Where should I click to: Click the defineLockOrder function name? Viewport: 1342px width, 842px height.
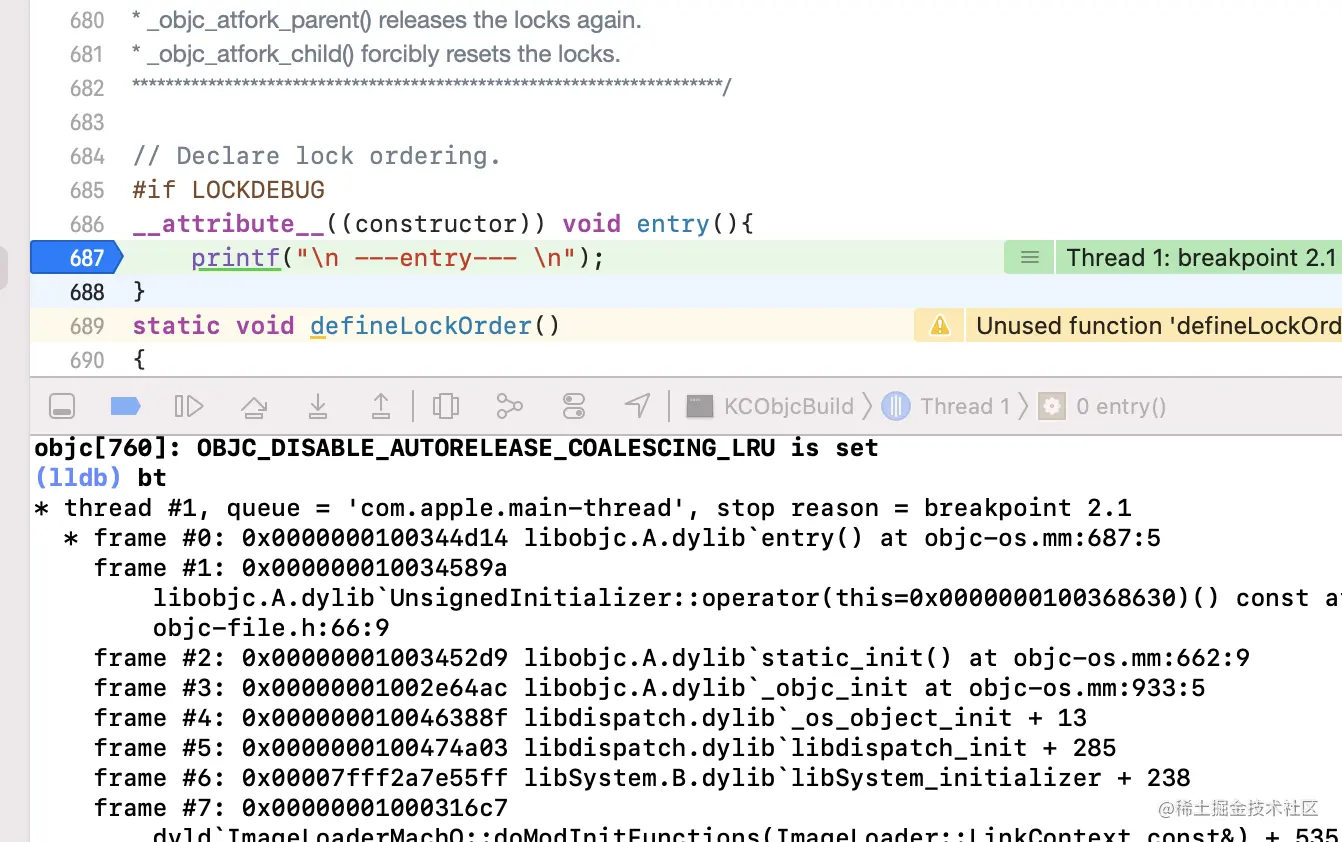(x=421, y=326)
